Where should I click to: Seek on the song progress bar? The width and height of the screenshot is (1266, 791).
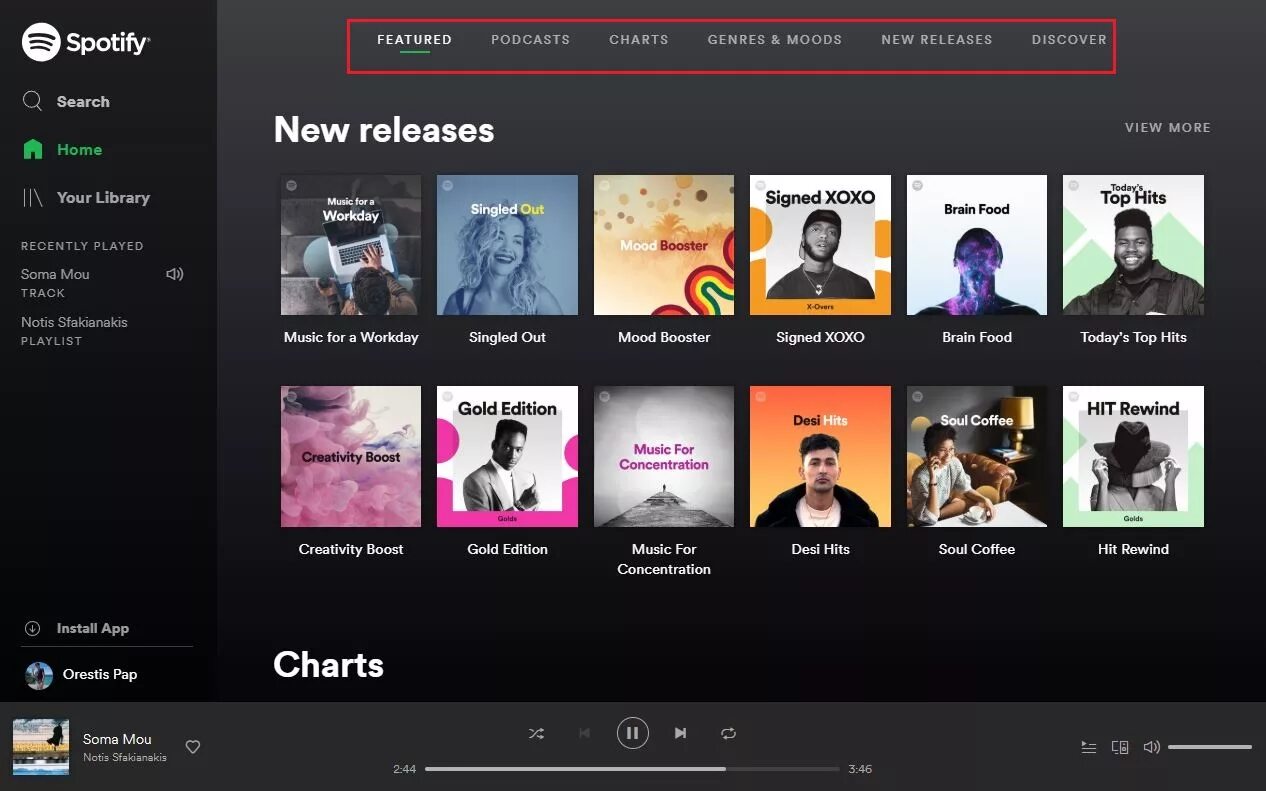pyautogui.click(x=632, y=769)
